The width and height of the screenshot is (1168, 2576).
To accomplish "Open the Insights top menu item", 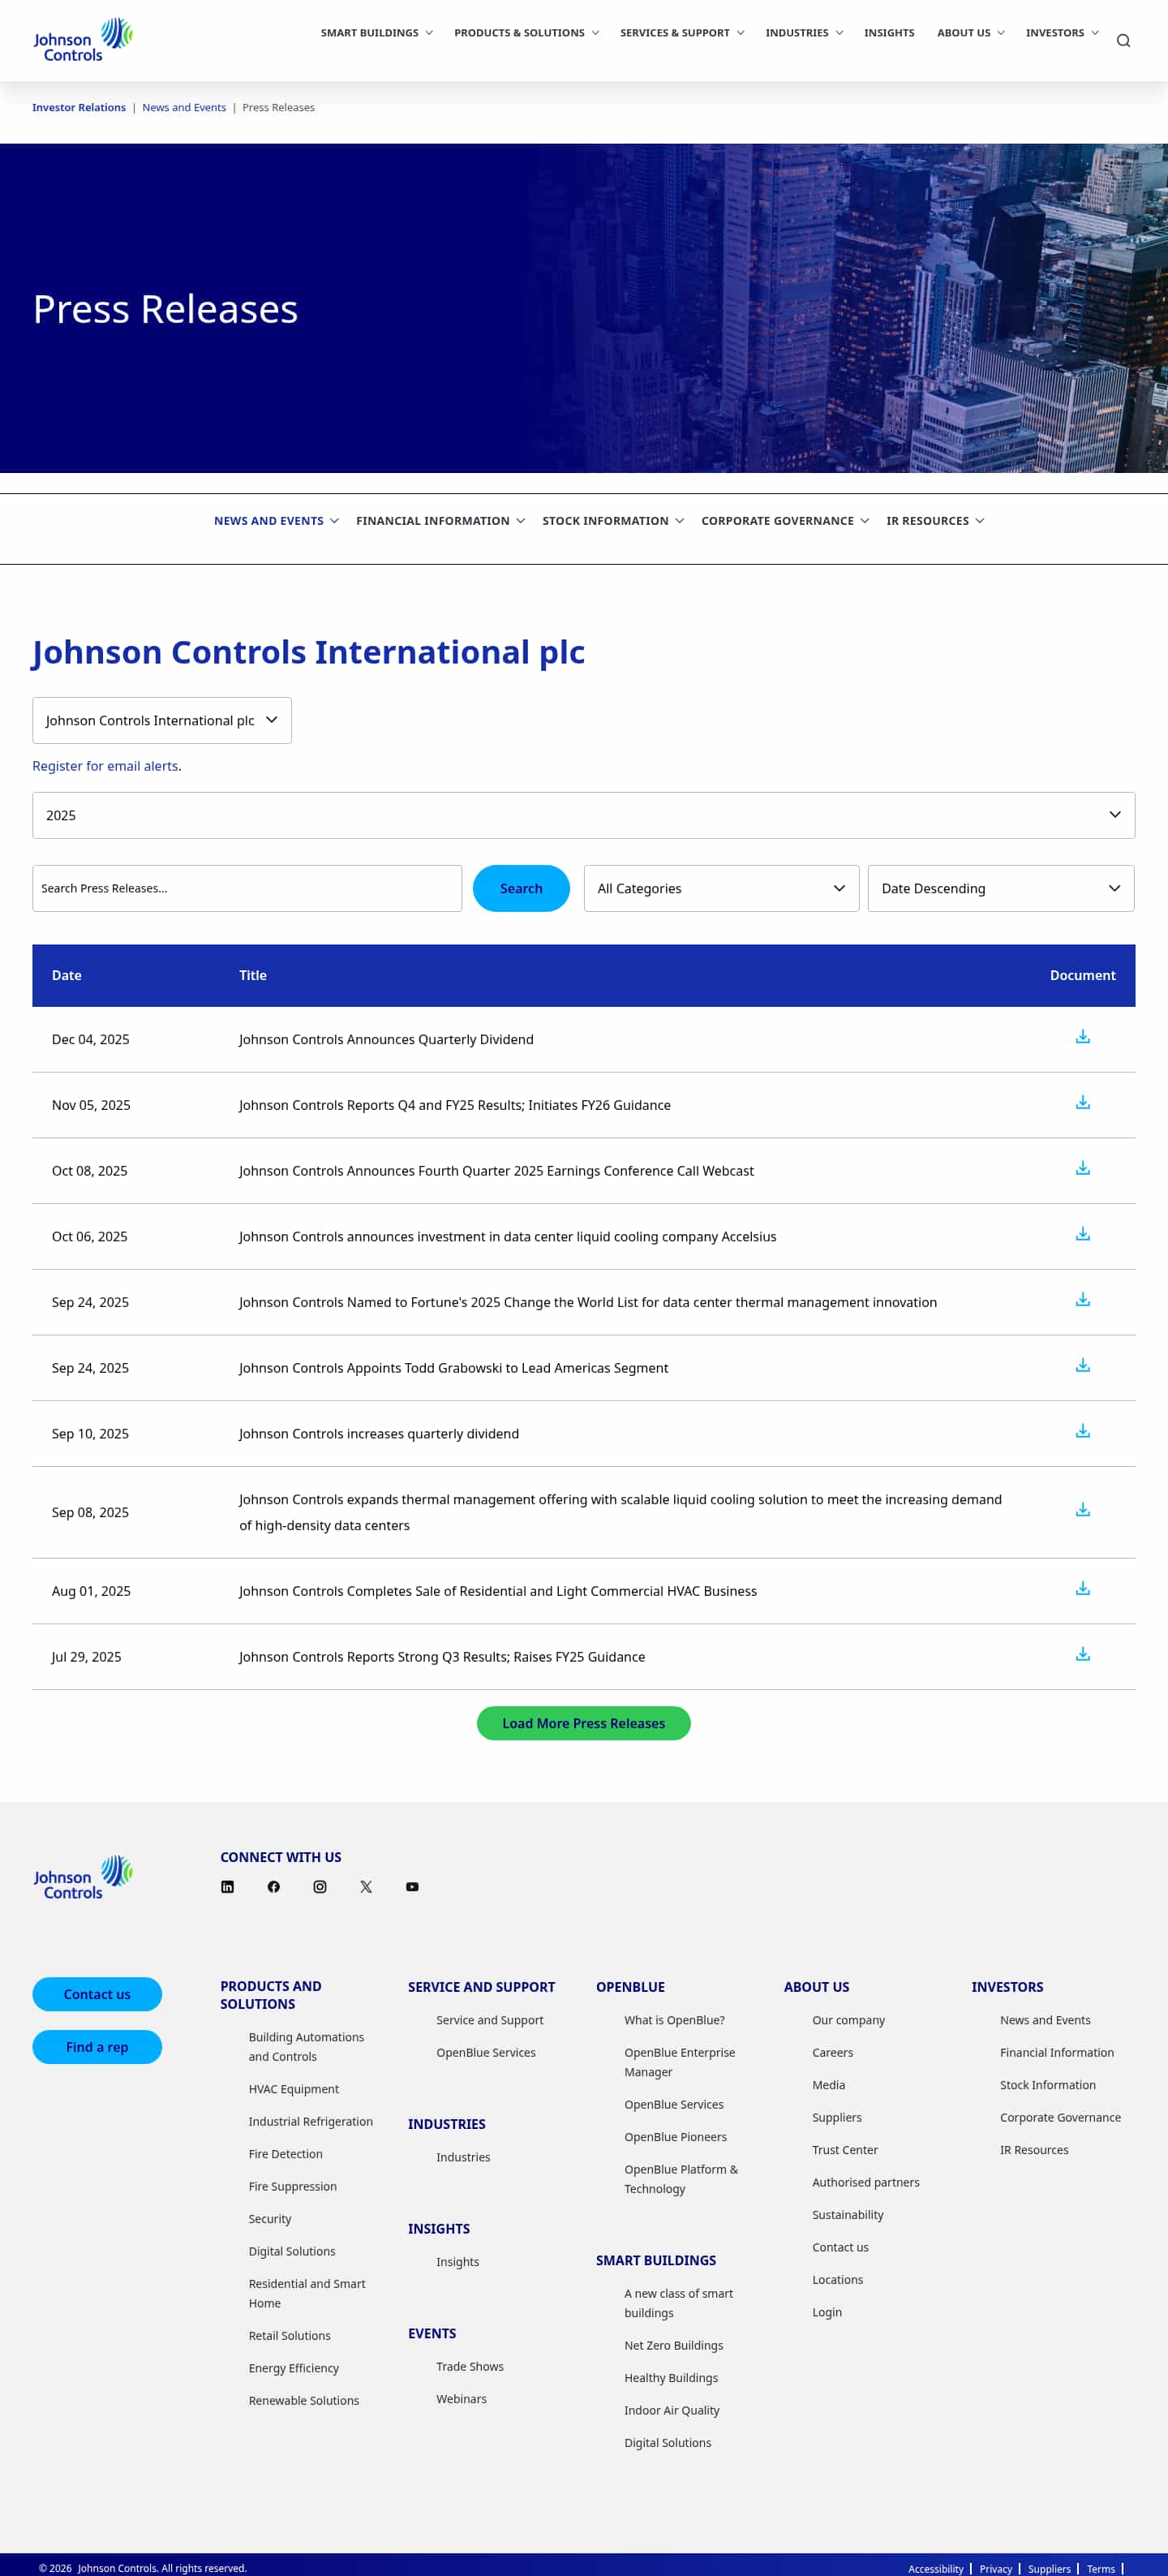I will (x=889, y=33).
